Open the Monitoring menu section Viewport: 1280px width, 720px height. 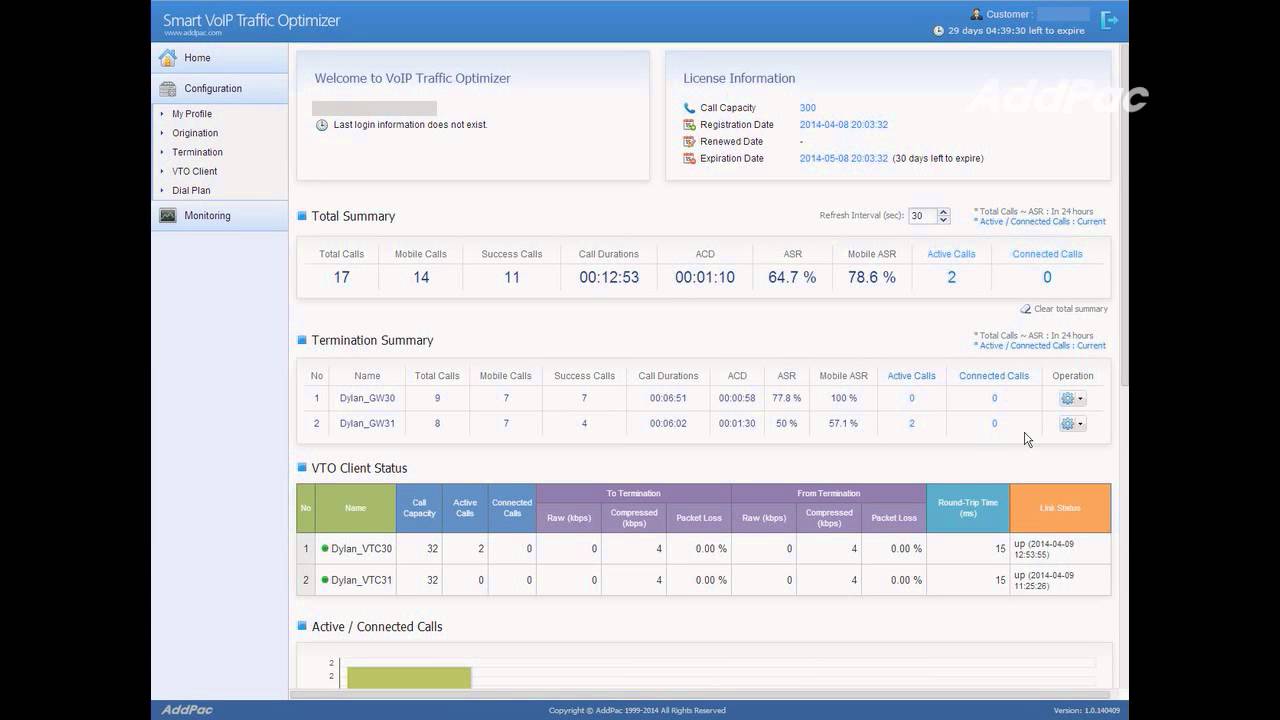[x=220, y=215]
